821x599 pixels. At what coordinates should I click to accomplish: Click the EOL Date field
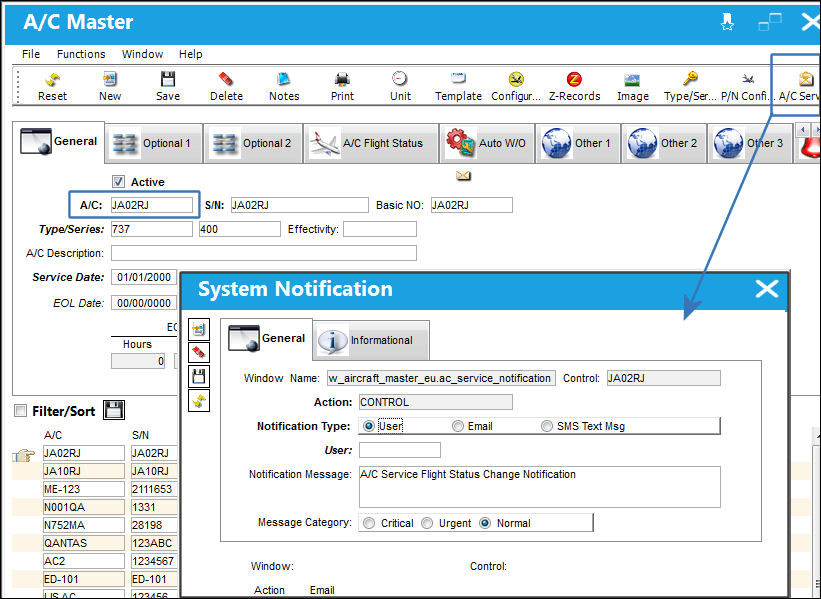pos(144,303)
